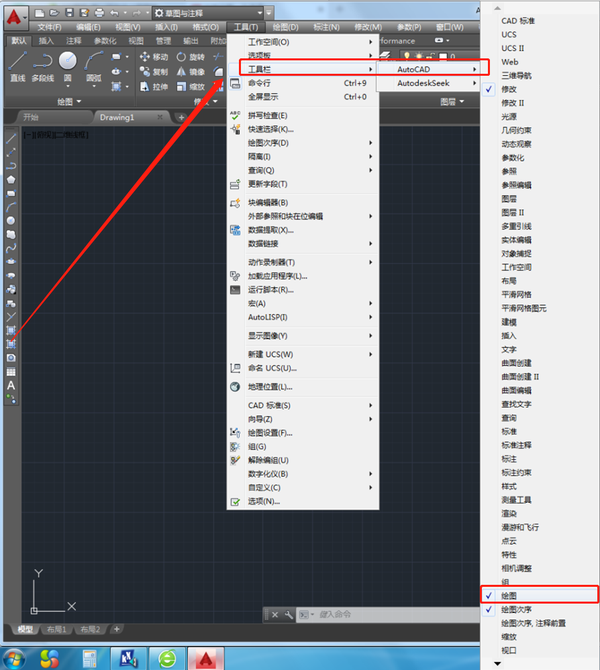Open the workspace dropdown 草图与注释
600x670 pixels.
click(x=210, y=12)
